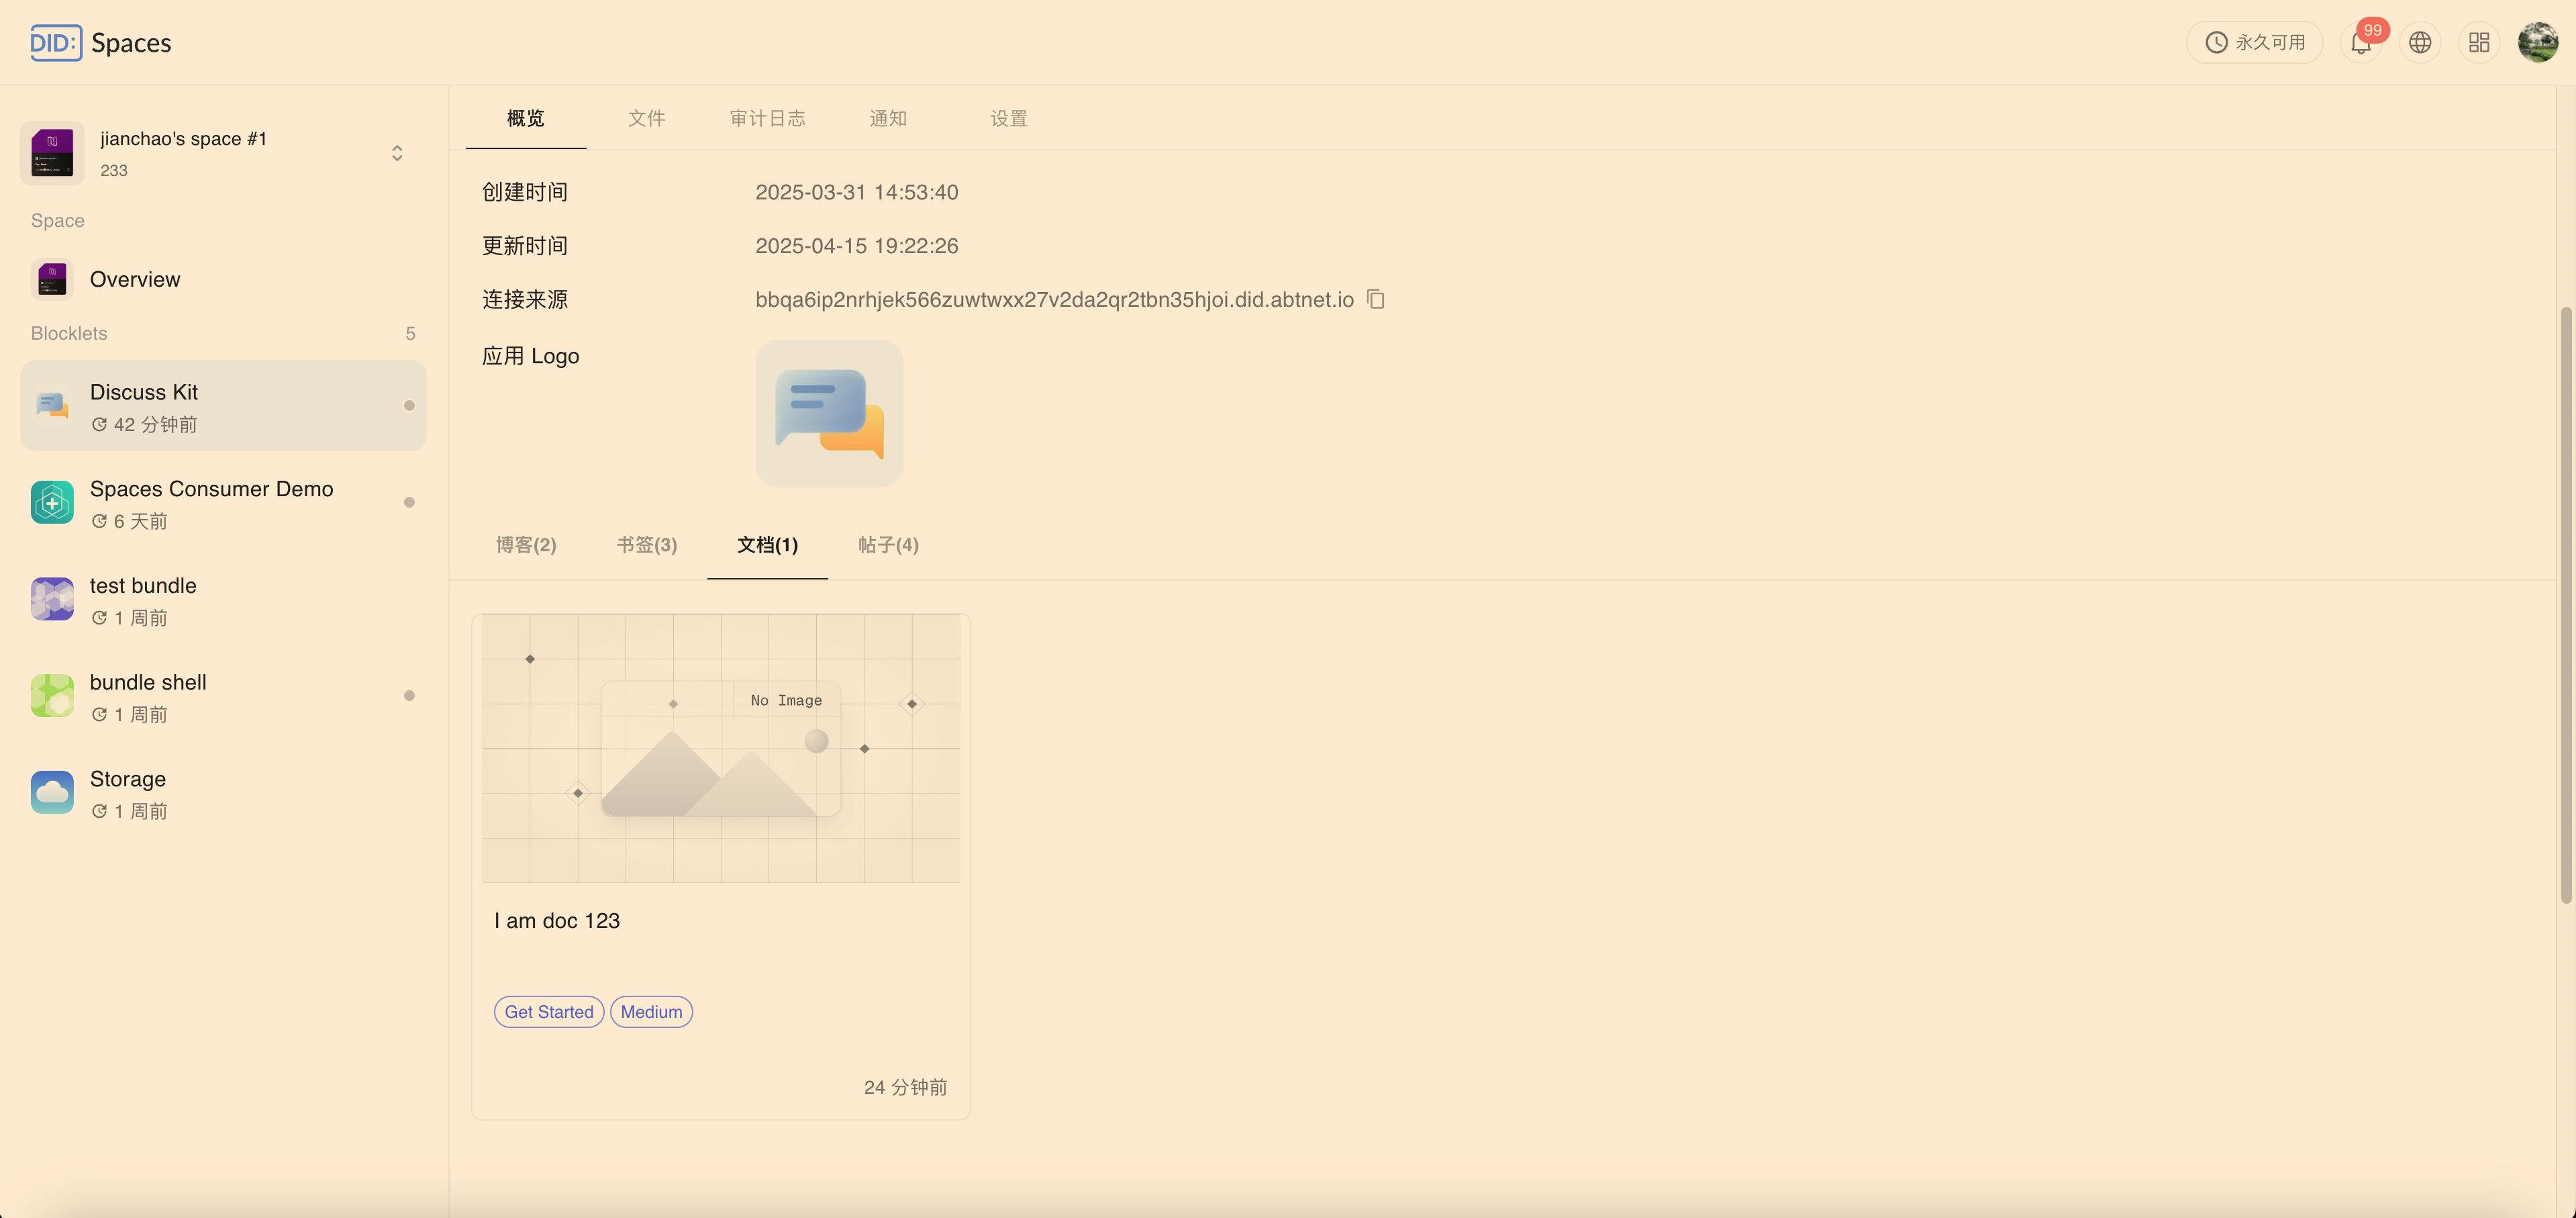Click the Discuss Kit app logo image
2576x1218 pixels.
click(x=828, y=413)
